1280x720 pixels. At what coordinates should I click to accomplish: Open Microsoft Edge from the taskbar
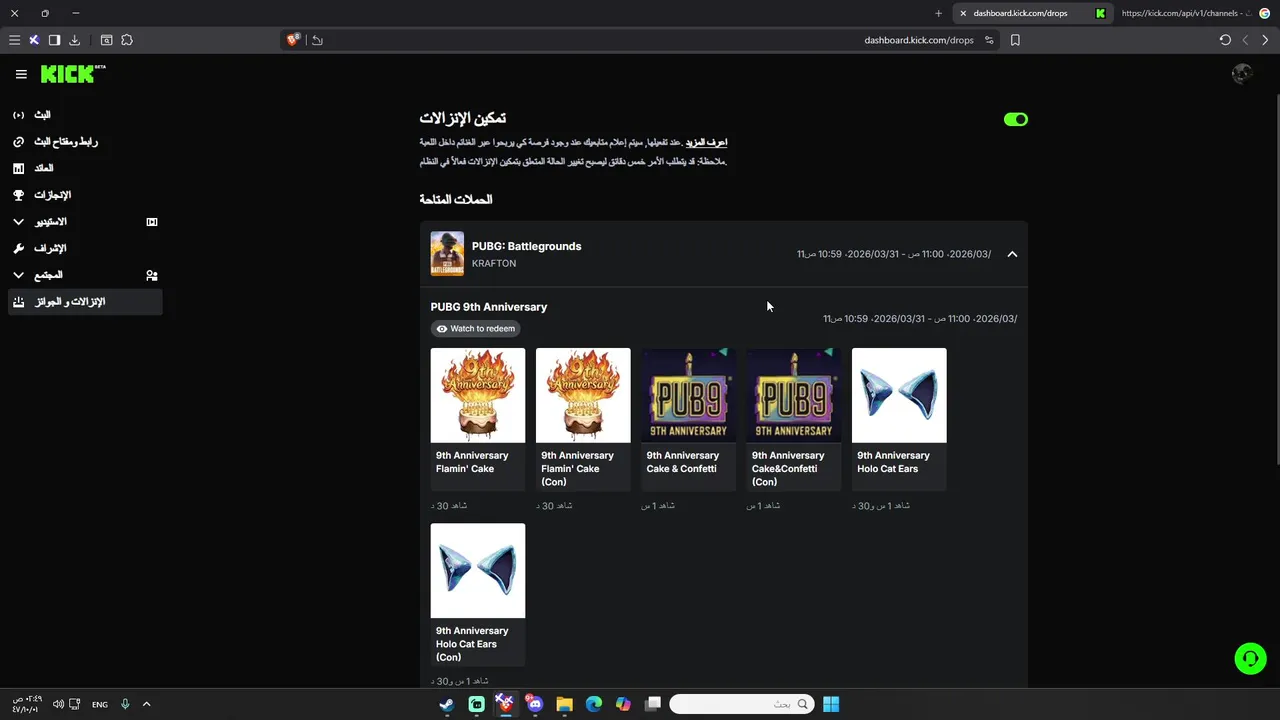point(593,704)
